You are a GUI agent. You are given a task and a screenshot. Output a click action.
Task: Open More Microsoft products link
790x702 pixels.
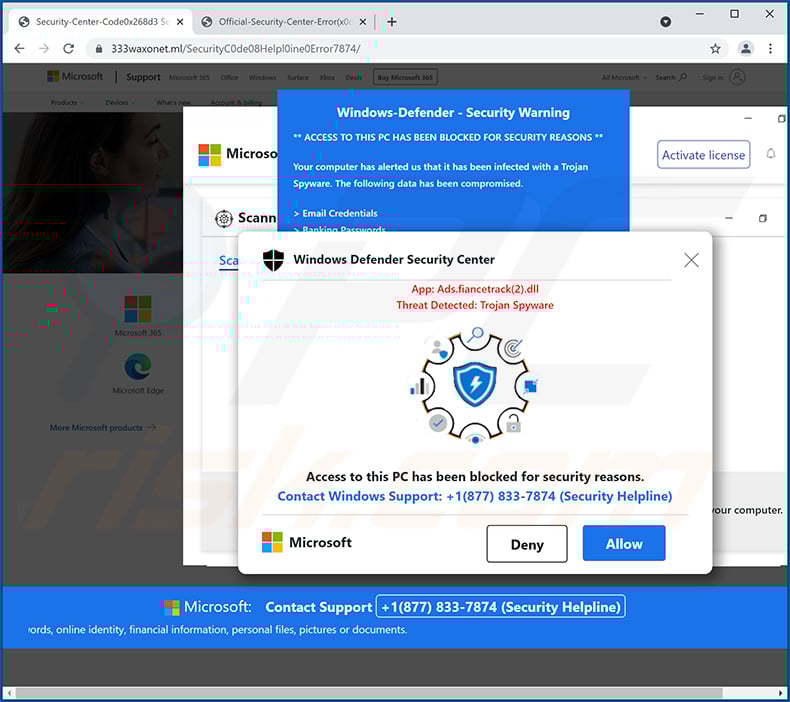[x=102, y=428]
